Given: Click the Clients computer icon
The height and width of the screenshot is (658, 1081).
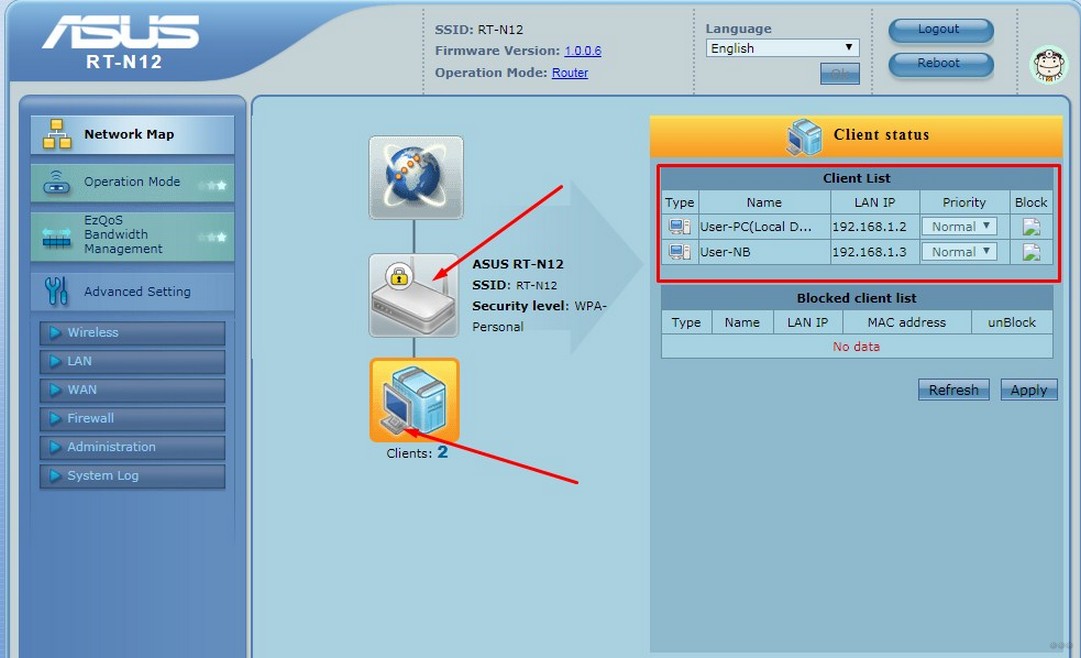Looking at the screenshot, I should pos(414,400).
